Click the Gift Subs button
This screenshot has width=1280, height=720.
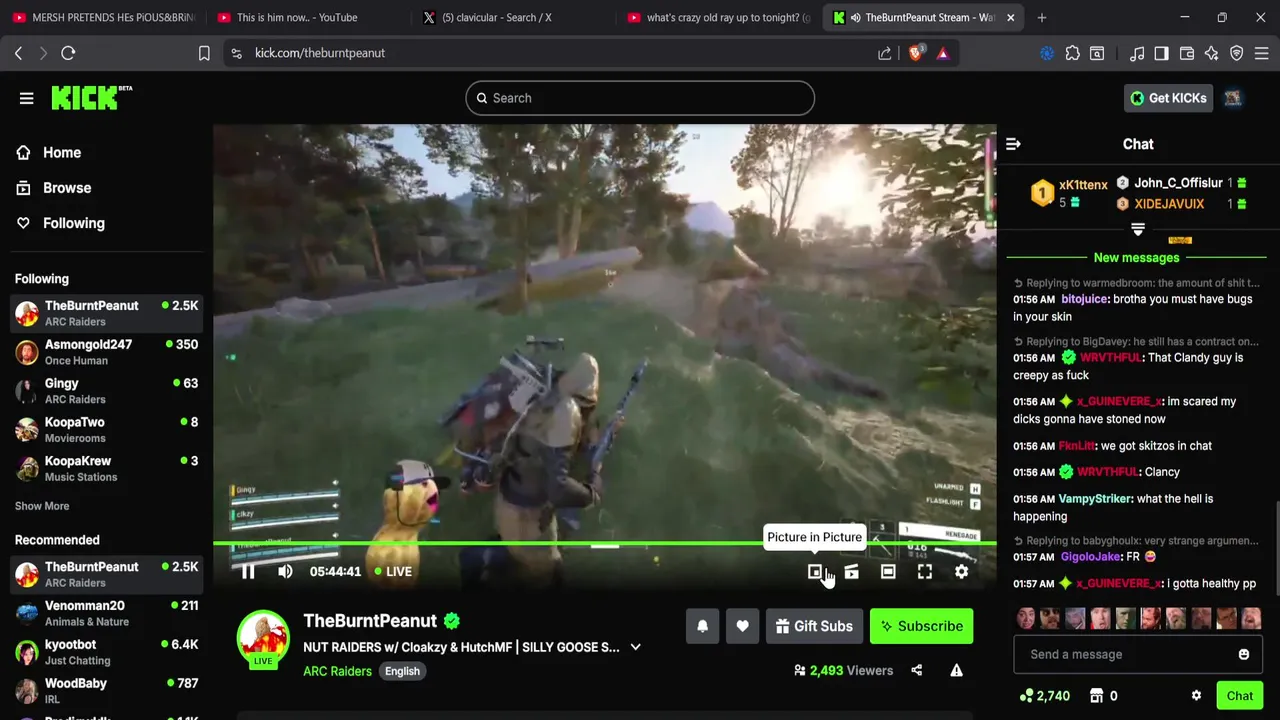coord(814,626)
